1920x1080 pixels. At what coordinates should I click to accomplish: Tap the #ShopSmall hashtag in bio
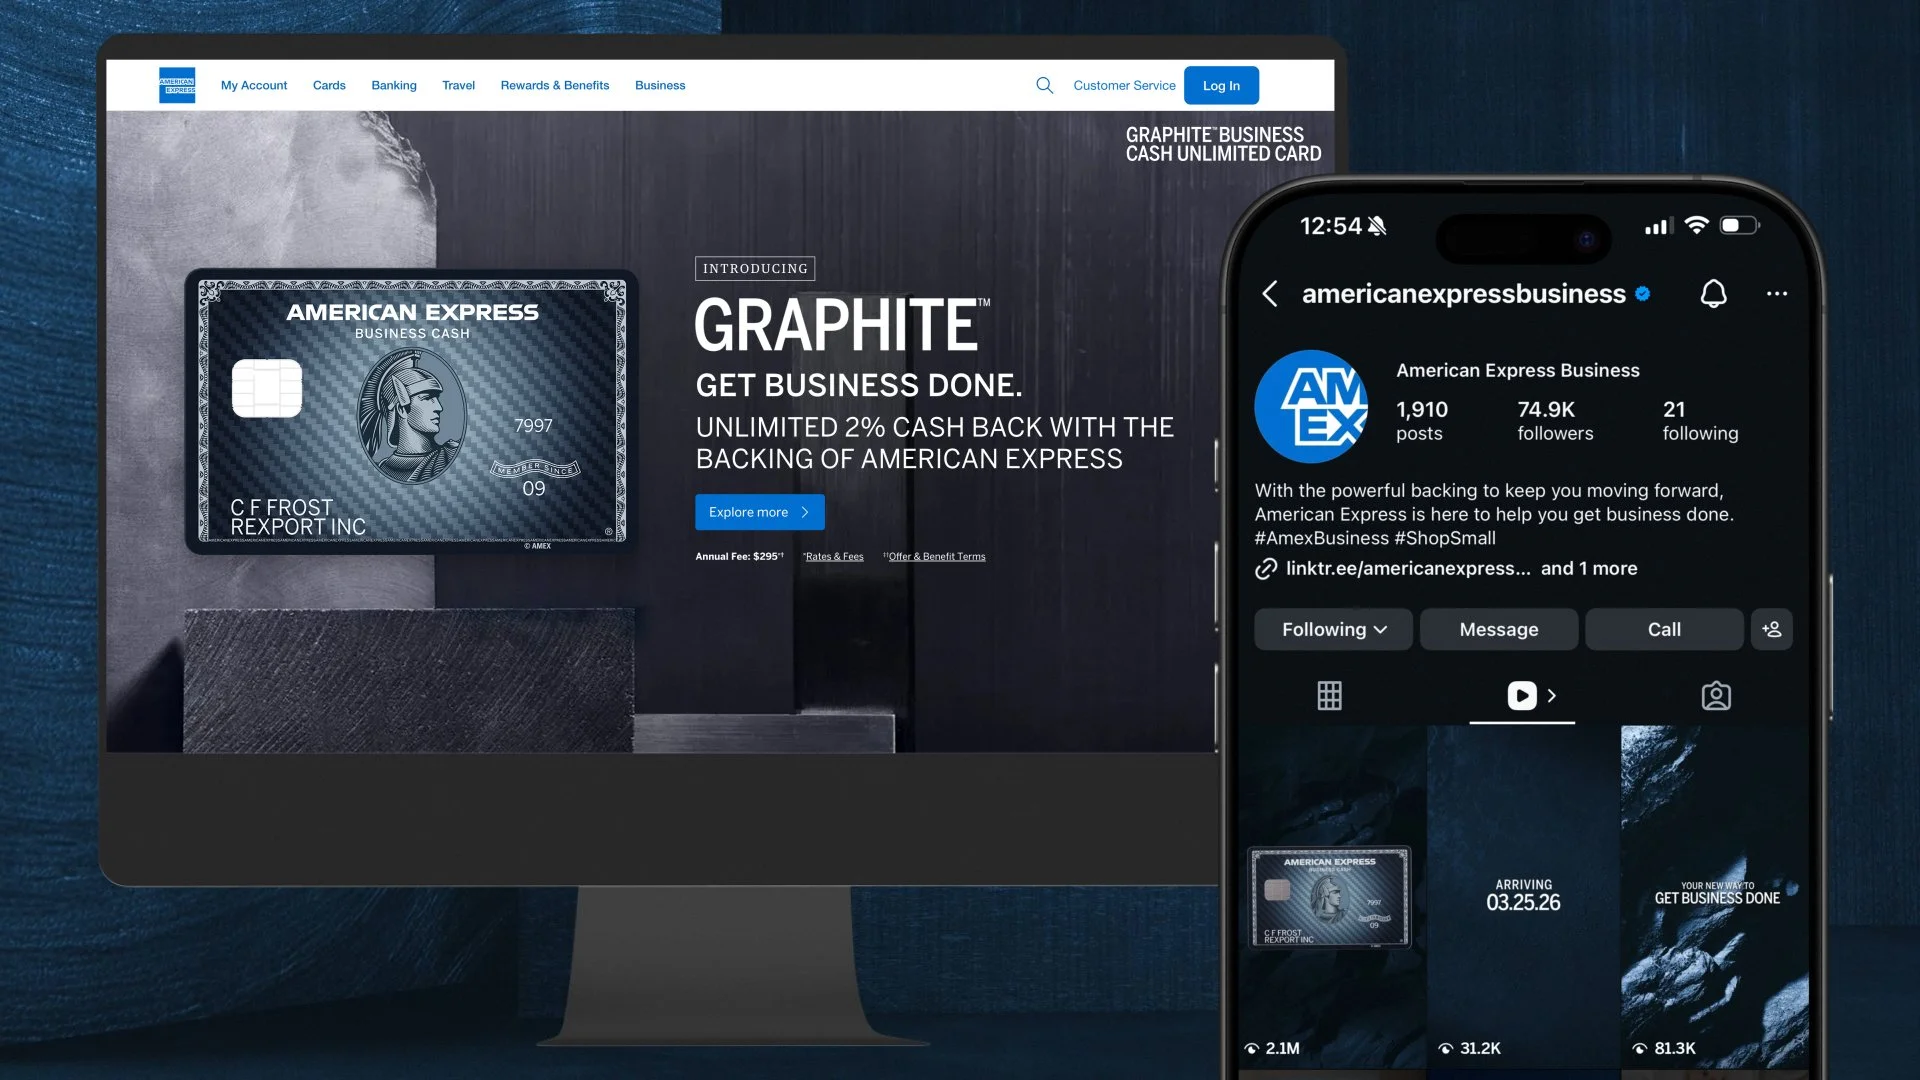1445,538
